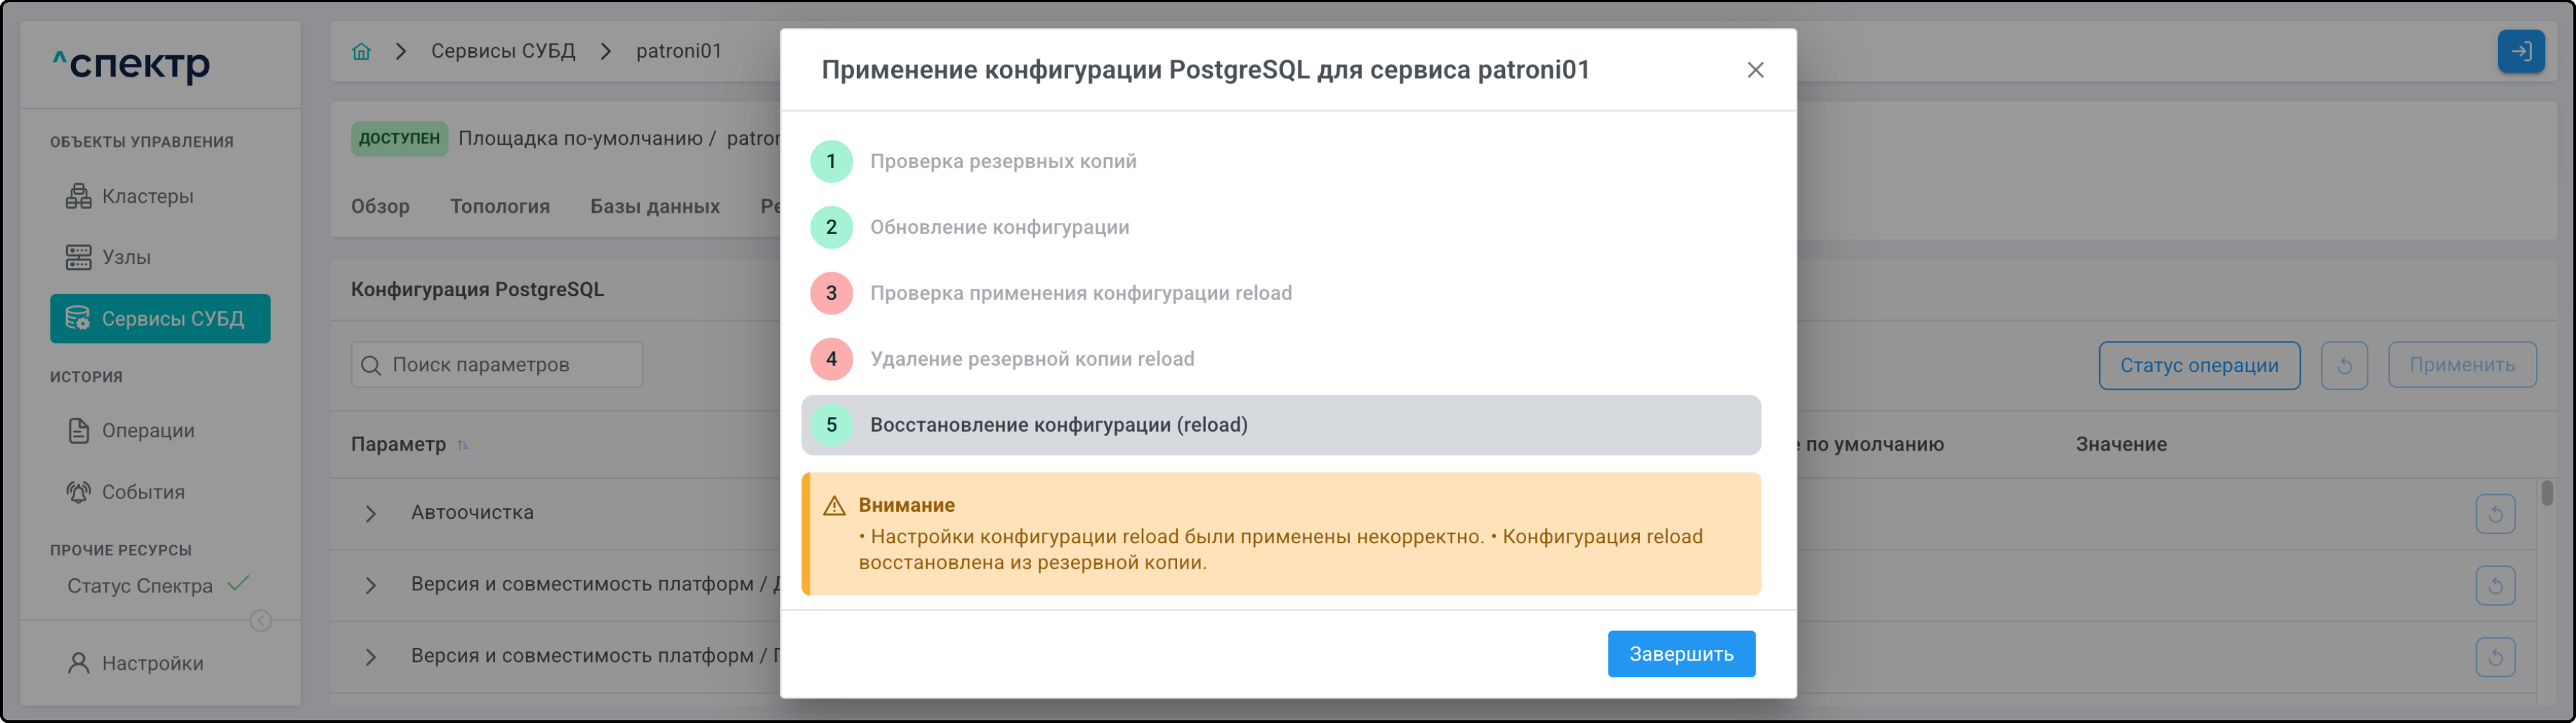This screenshot has width=2576, height=723.
Task: Open Кластеры in the sidebar
Action: (147, 196)
